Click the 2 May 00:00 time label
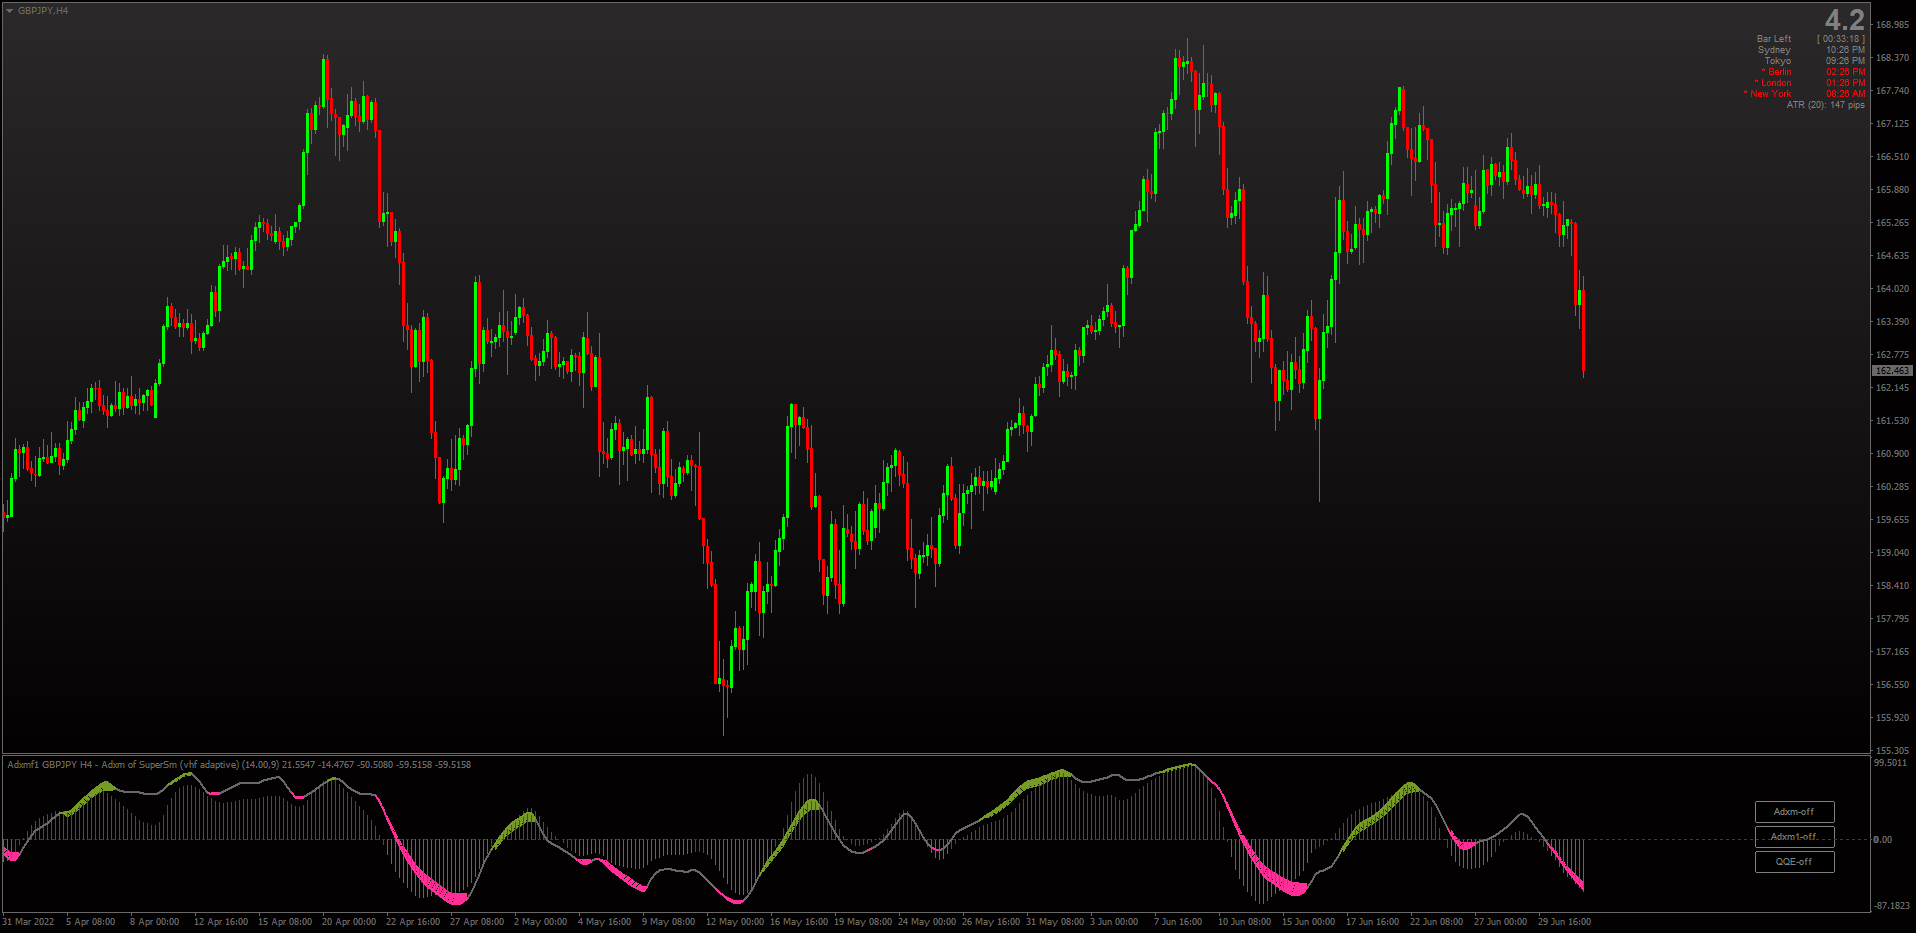 (541, 922)
